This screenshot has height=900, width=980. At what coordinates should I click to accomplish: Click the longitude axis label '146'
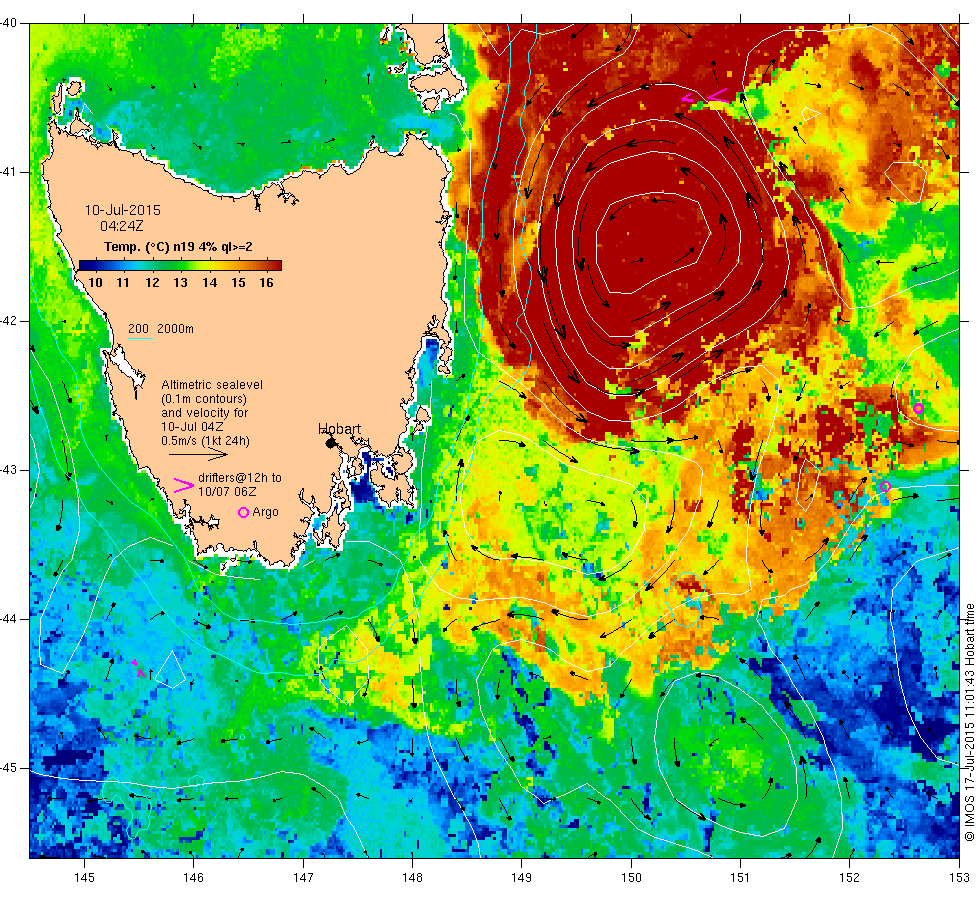194,878
